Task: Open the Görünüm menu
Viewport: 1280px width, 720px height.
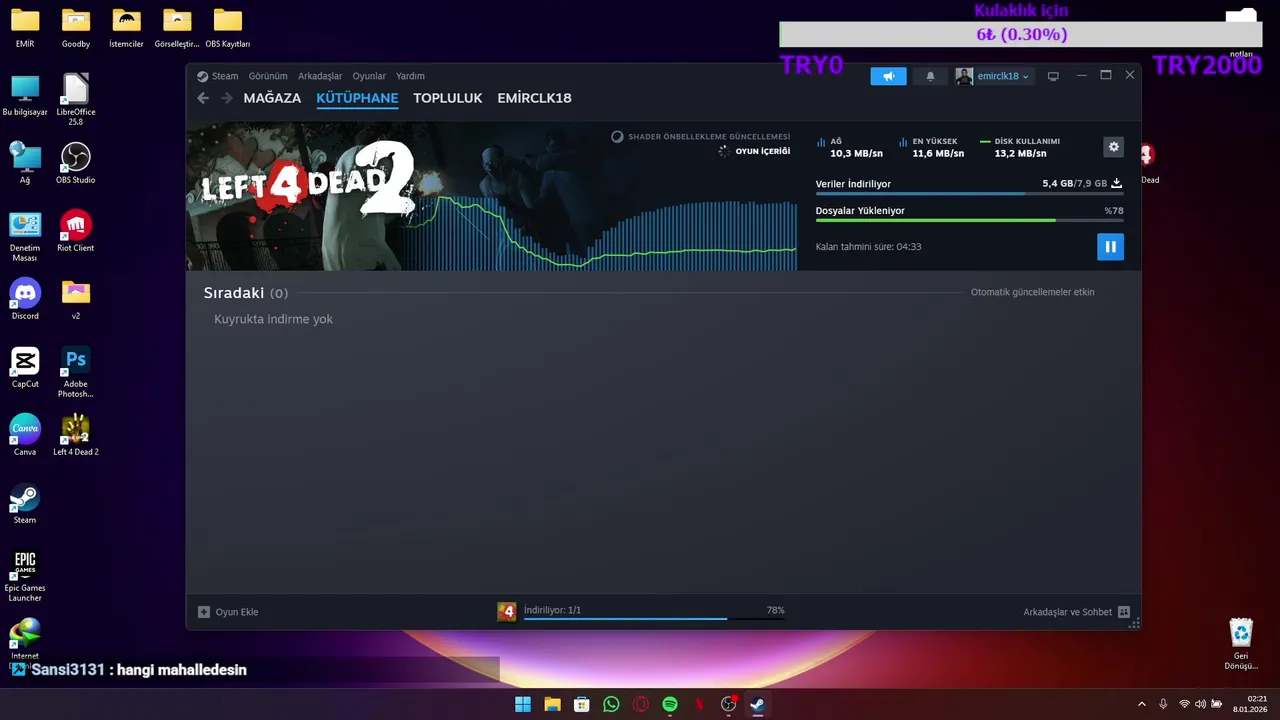Action: (268, 76)
